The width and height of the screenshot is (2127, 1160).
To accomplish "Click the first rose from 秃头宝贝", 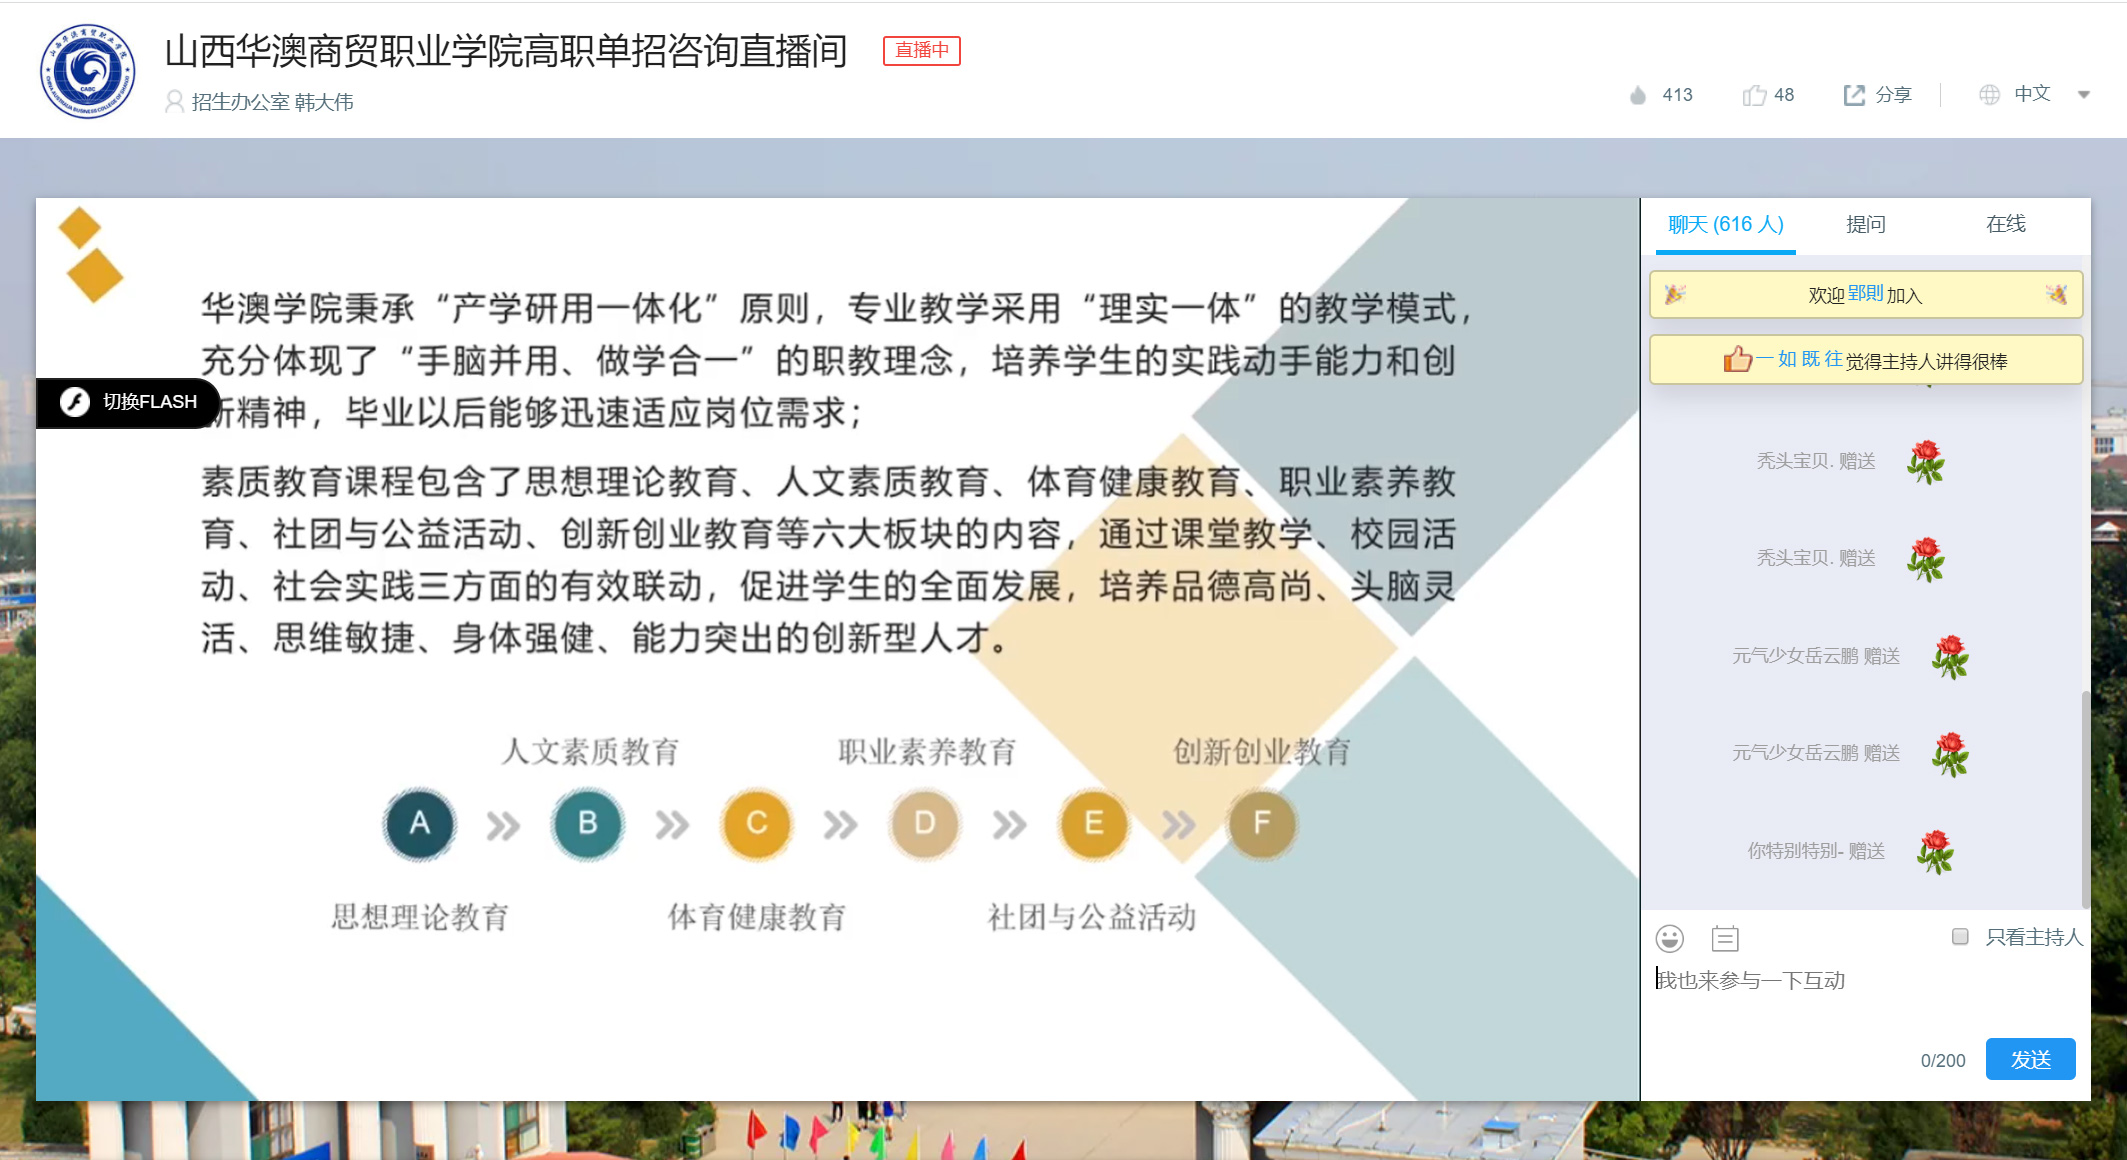I will [1926, 462].
